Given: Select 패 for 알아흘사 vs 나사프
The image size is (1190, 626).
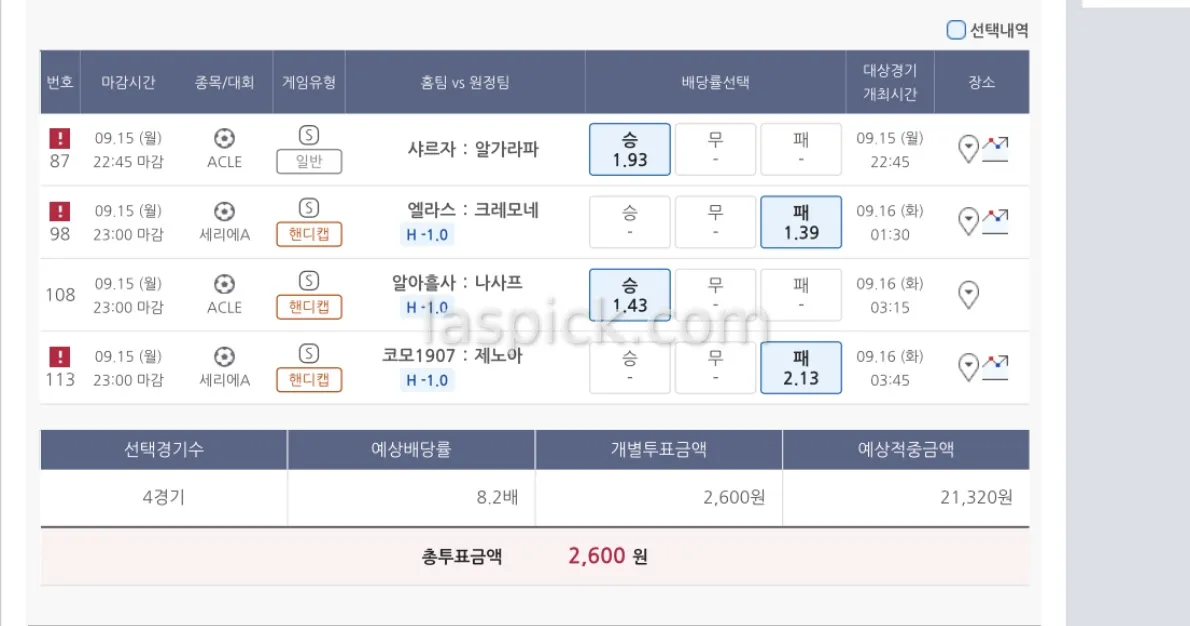Looking at the screenshot, I should [801, 295].
